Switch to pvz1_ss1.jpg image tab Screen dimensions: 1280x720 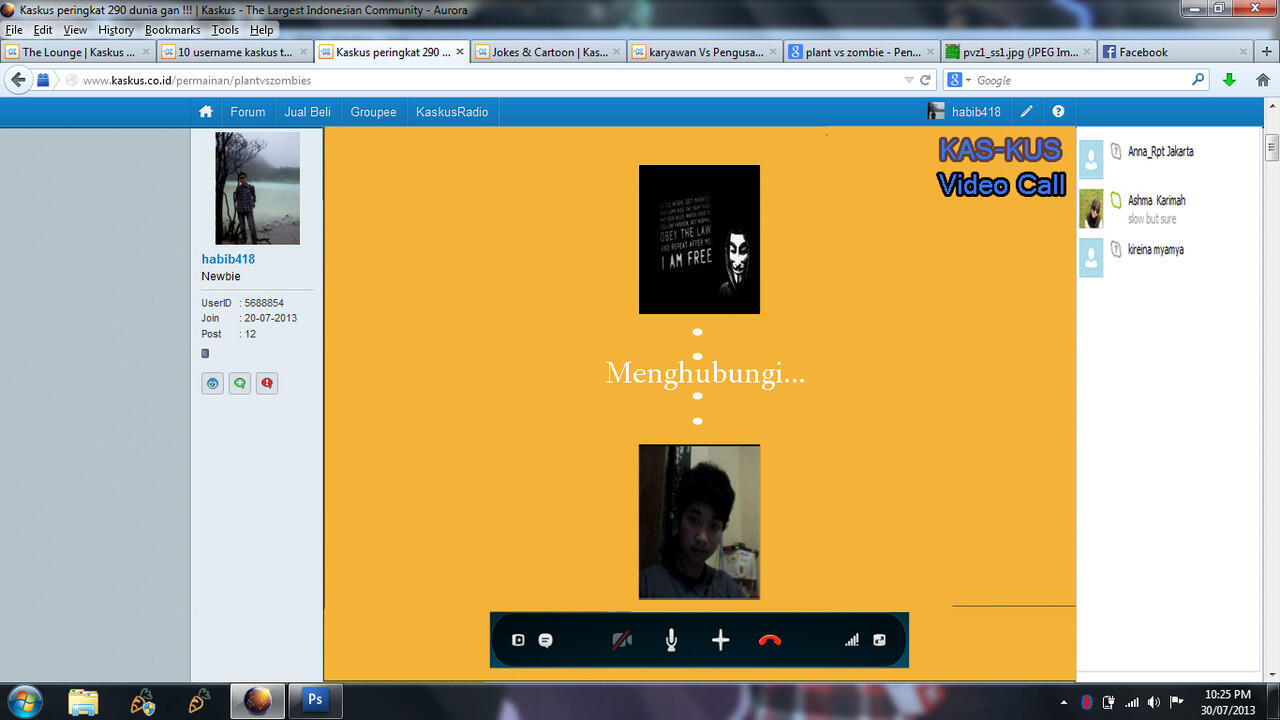click(1020, 52)
